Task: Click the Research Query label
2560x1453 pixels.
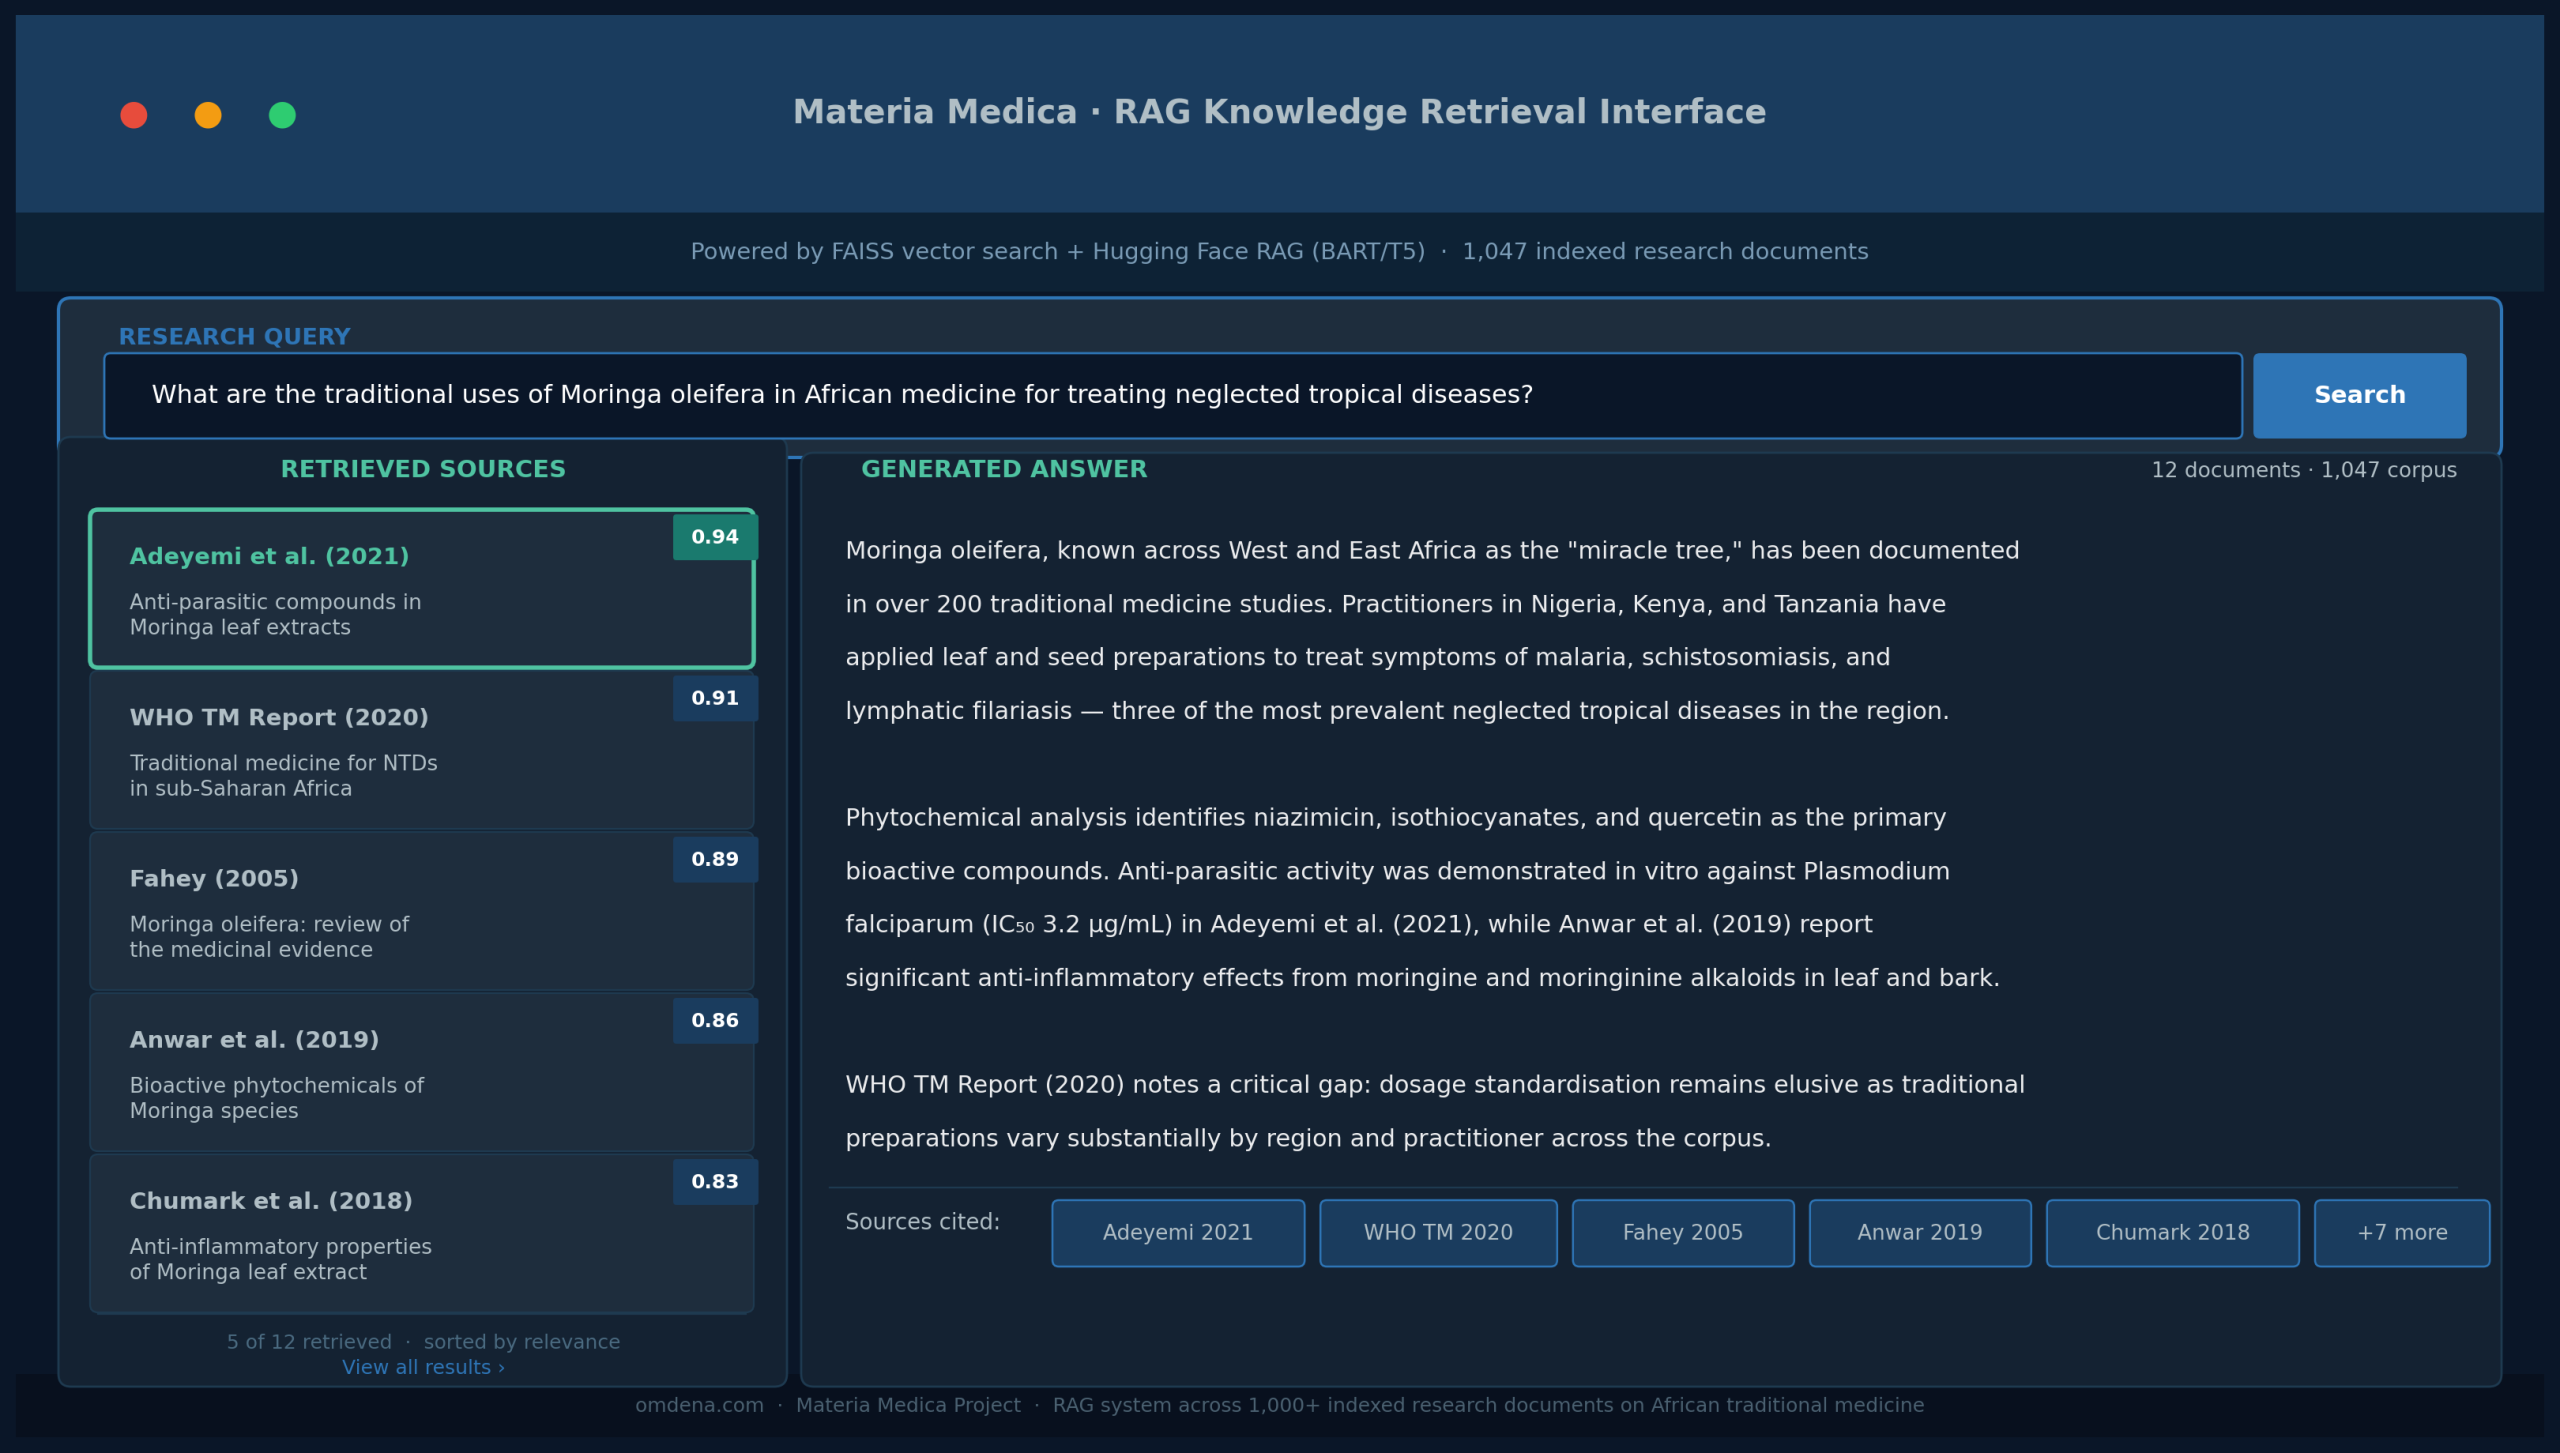Action: point(235,337)
